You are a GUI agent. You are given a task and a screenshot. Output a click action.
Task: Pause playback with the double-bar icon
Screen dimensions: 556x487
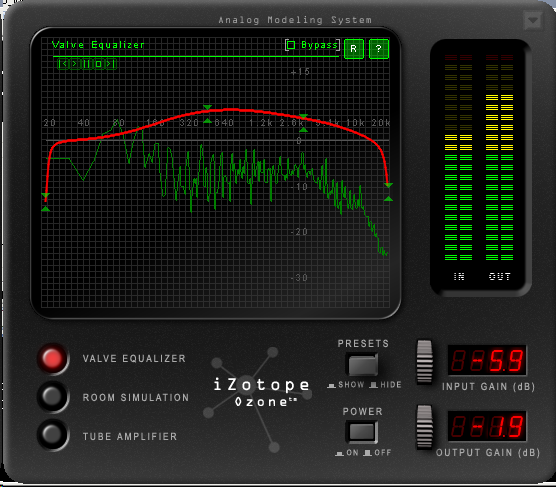coord(87,64)
